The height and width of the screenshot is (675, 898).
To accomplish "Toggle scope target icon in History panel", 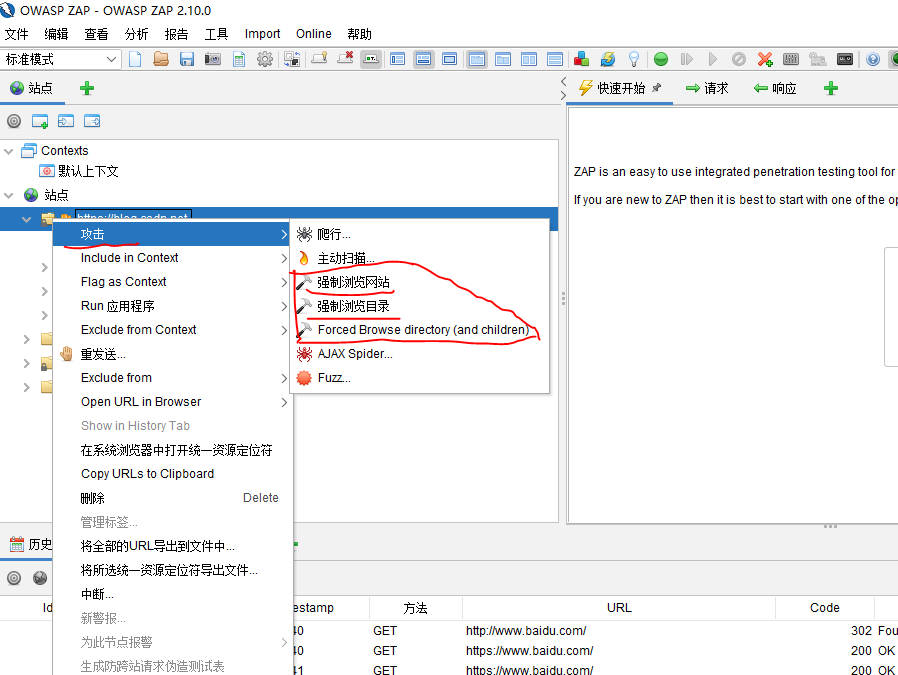I will [14, 578].
